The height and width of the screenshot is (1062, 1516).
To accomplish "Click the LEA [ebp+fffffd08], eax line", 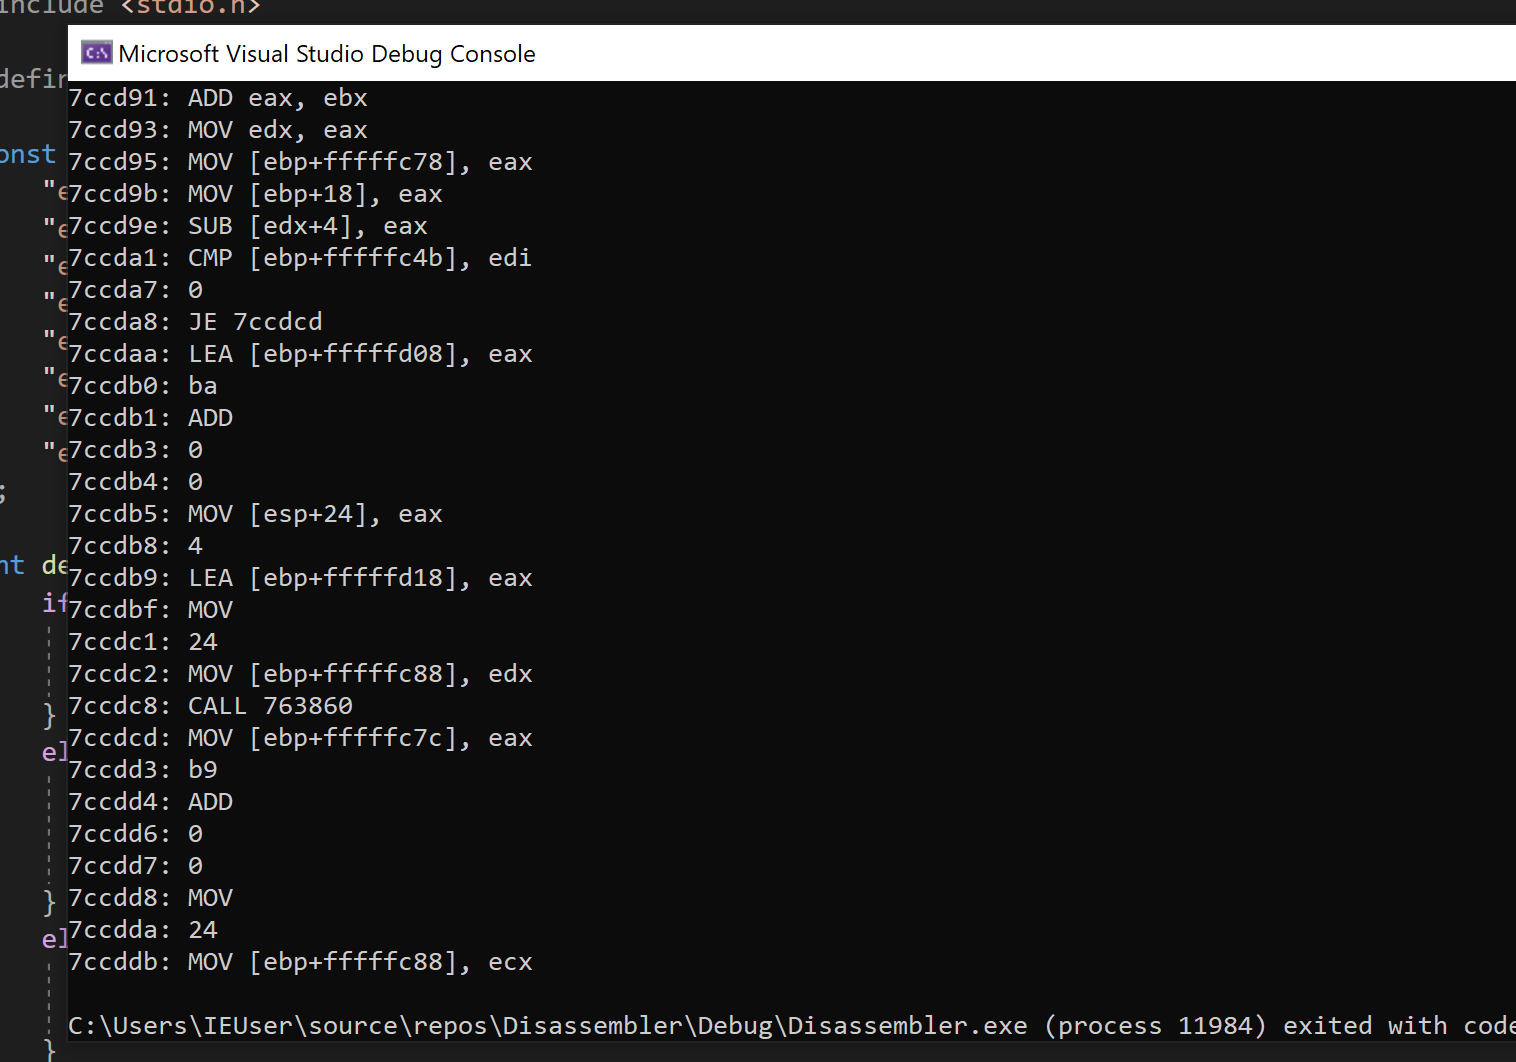I will click(300, 354).
